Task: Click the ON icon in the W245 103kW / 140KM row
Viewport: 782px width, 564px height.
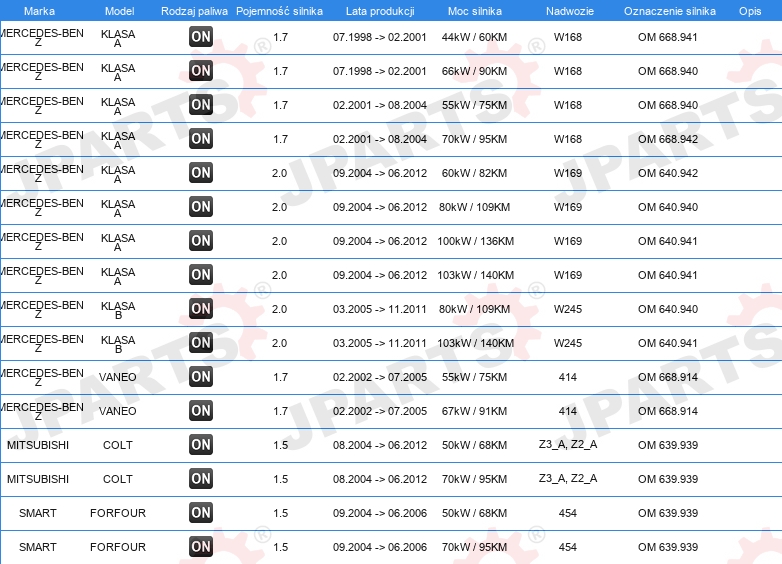Action: point(201,343)
